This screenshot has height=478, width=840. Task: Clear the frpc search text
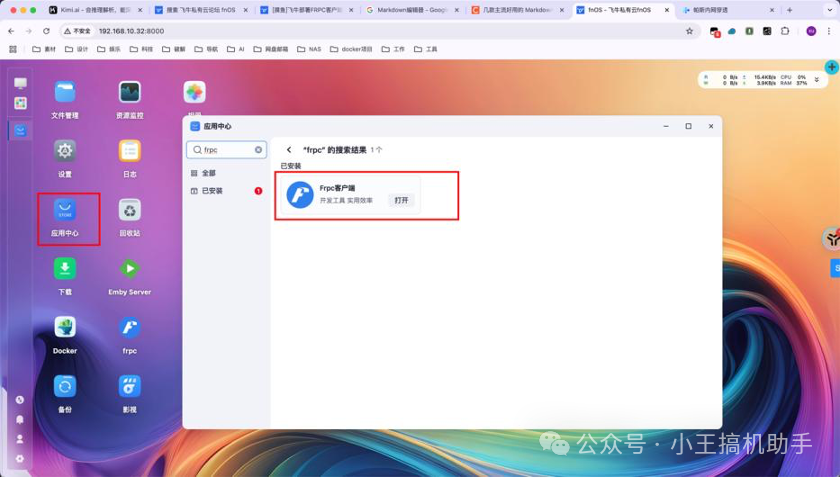[258, 150]
